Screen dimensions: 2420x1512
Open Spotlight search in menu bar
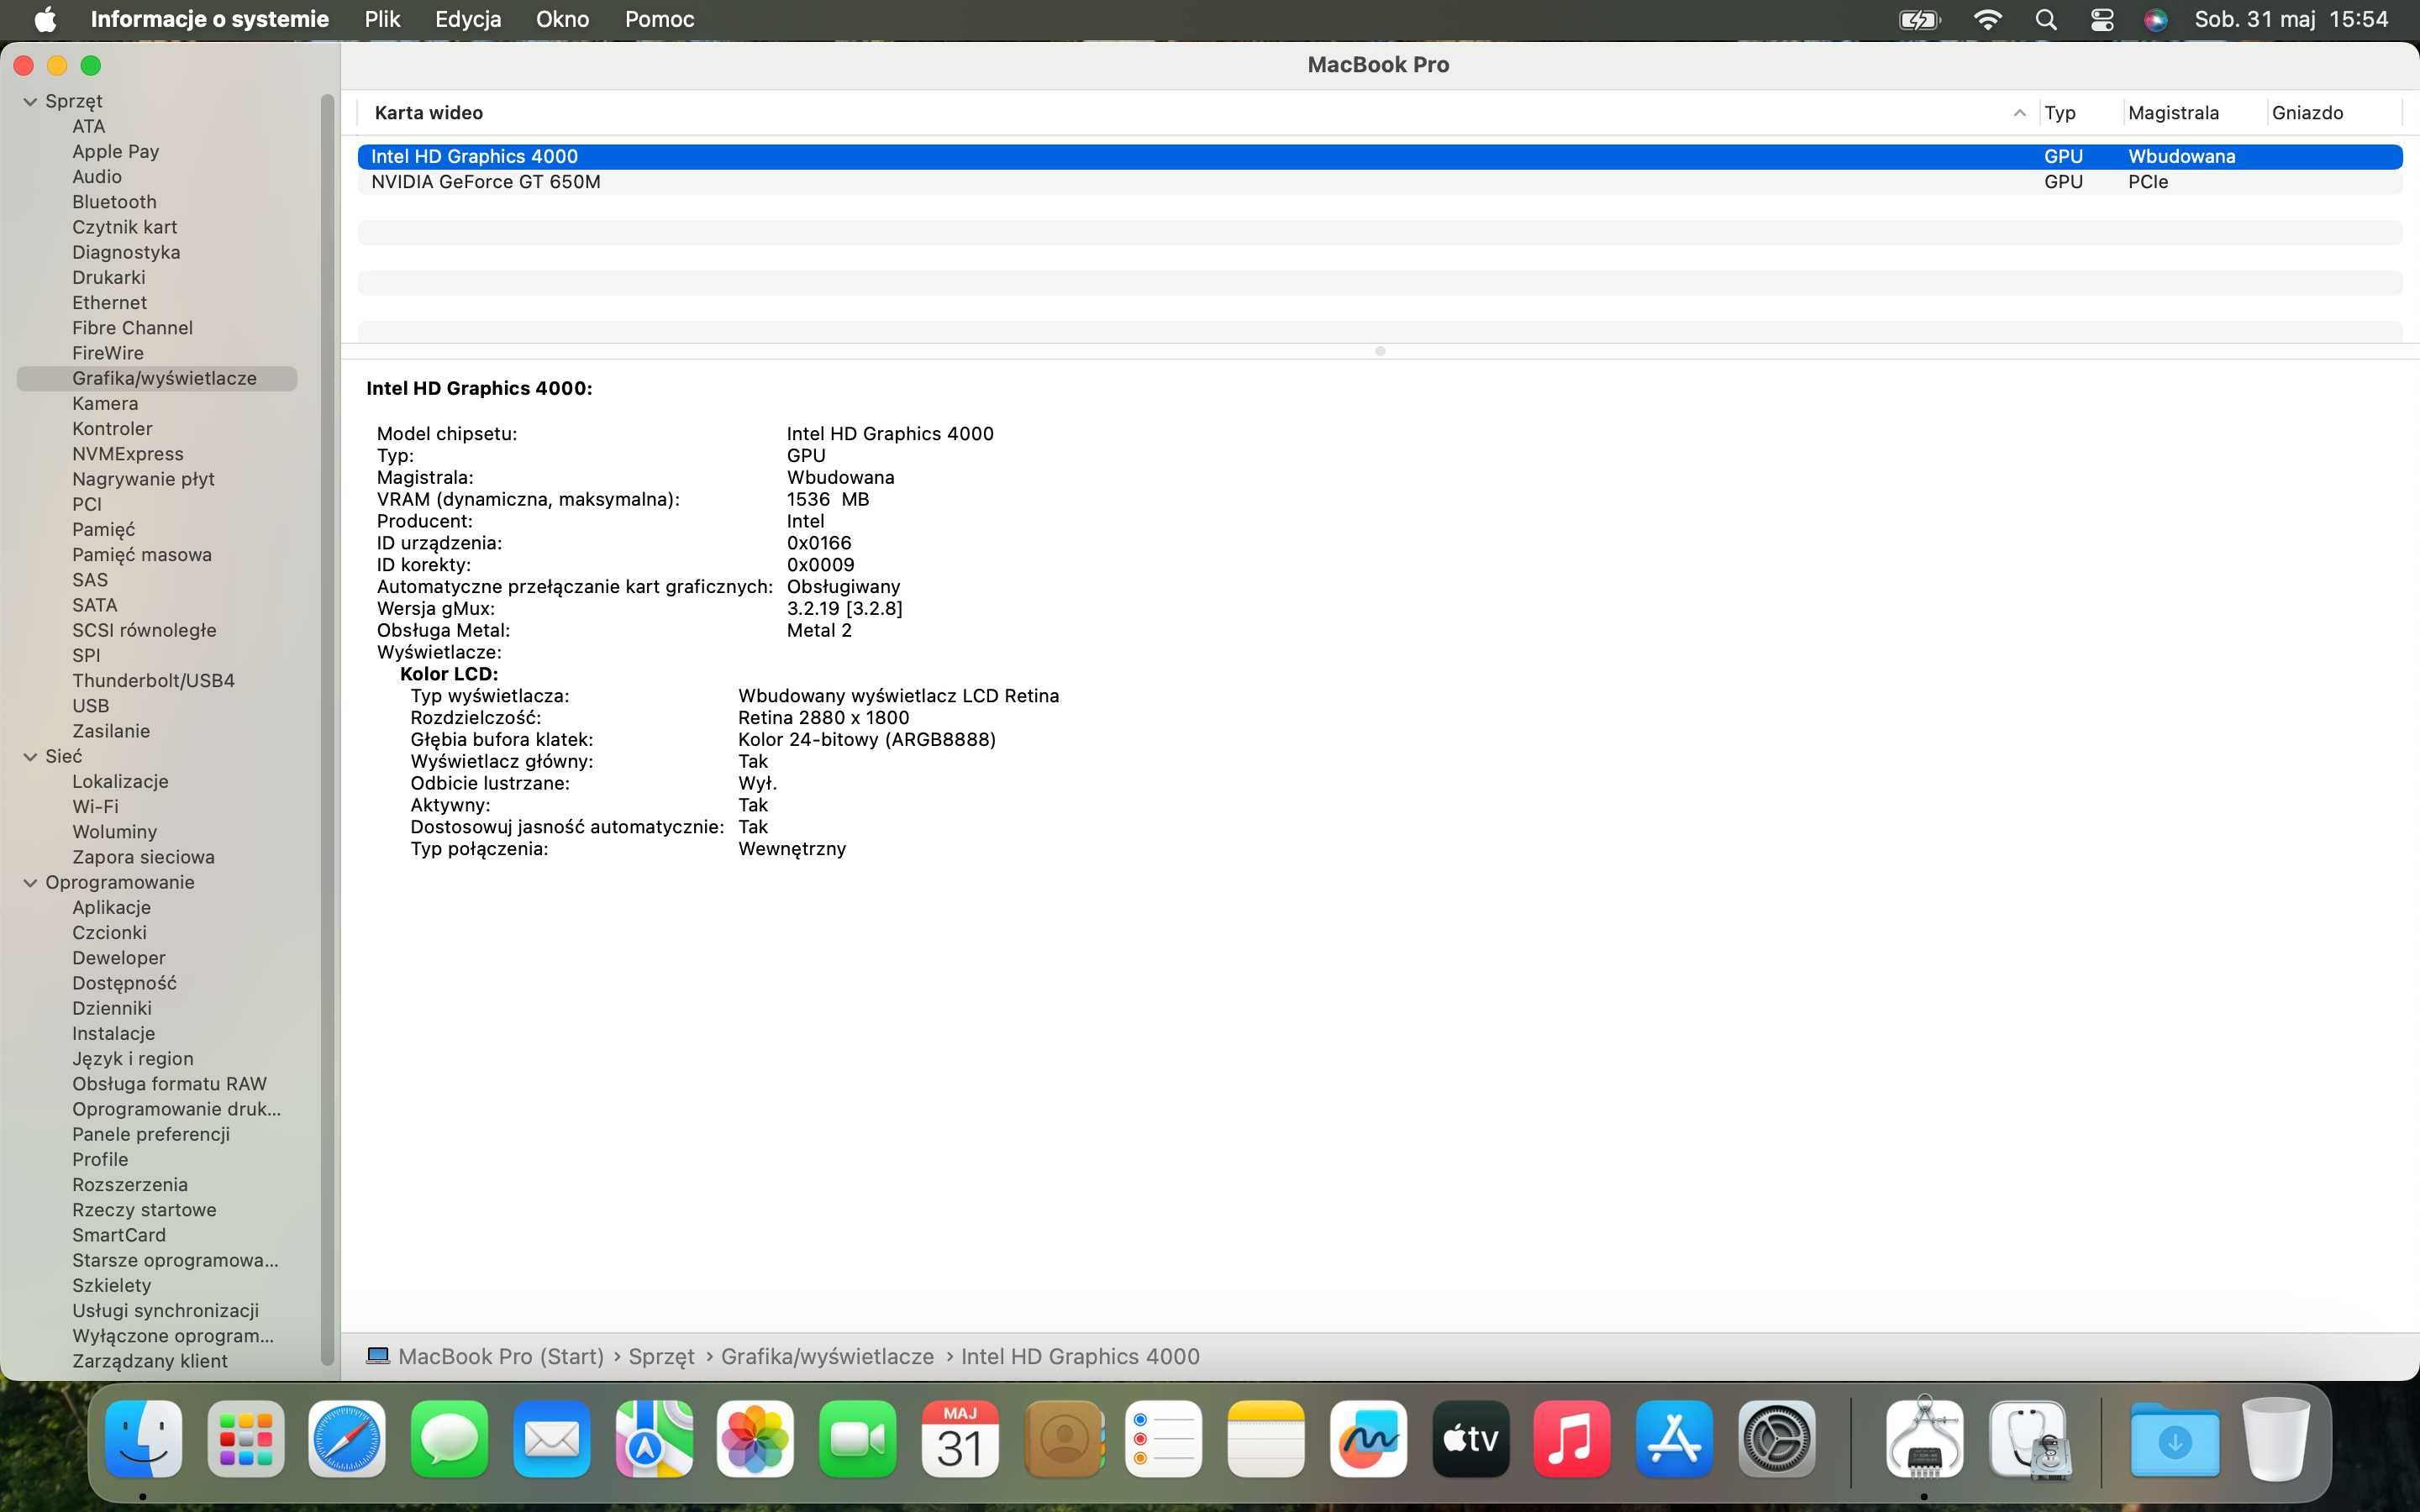point(2046,19)
